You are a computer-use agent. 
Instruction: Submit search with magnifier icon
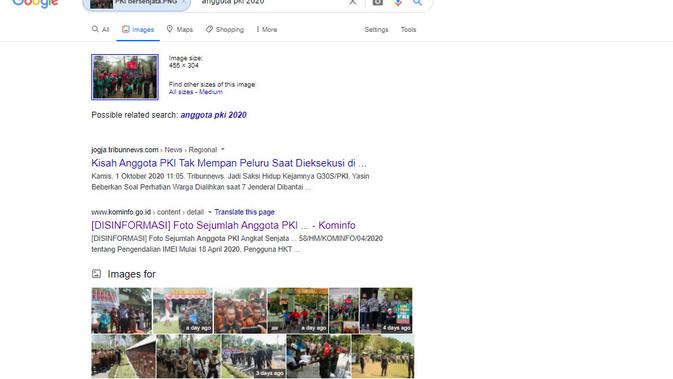click(x=417, y=3)
